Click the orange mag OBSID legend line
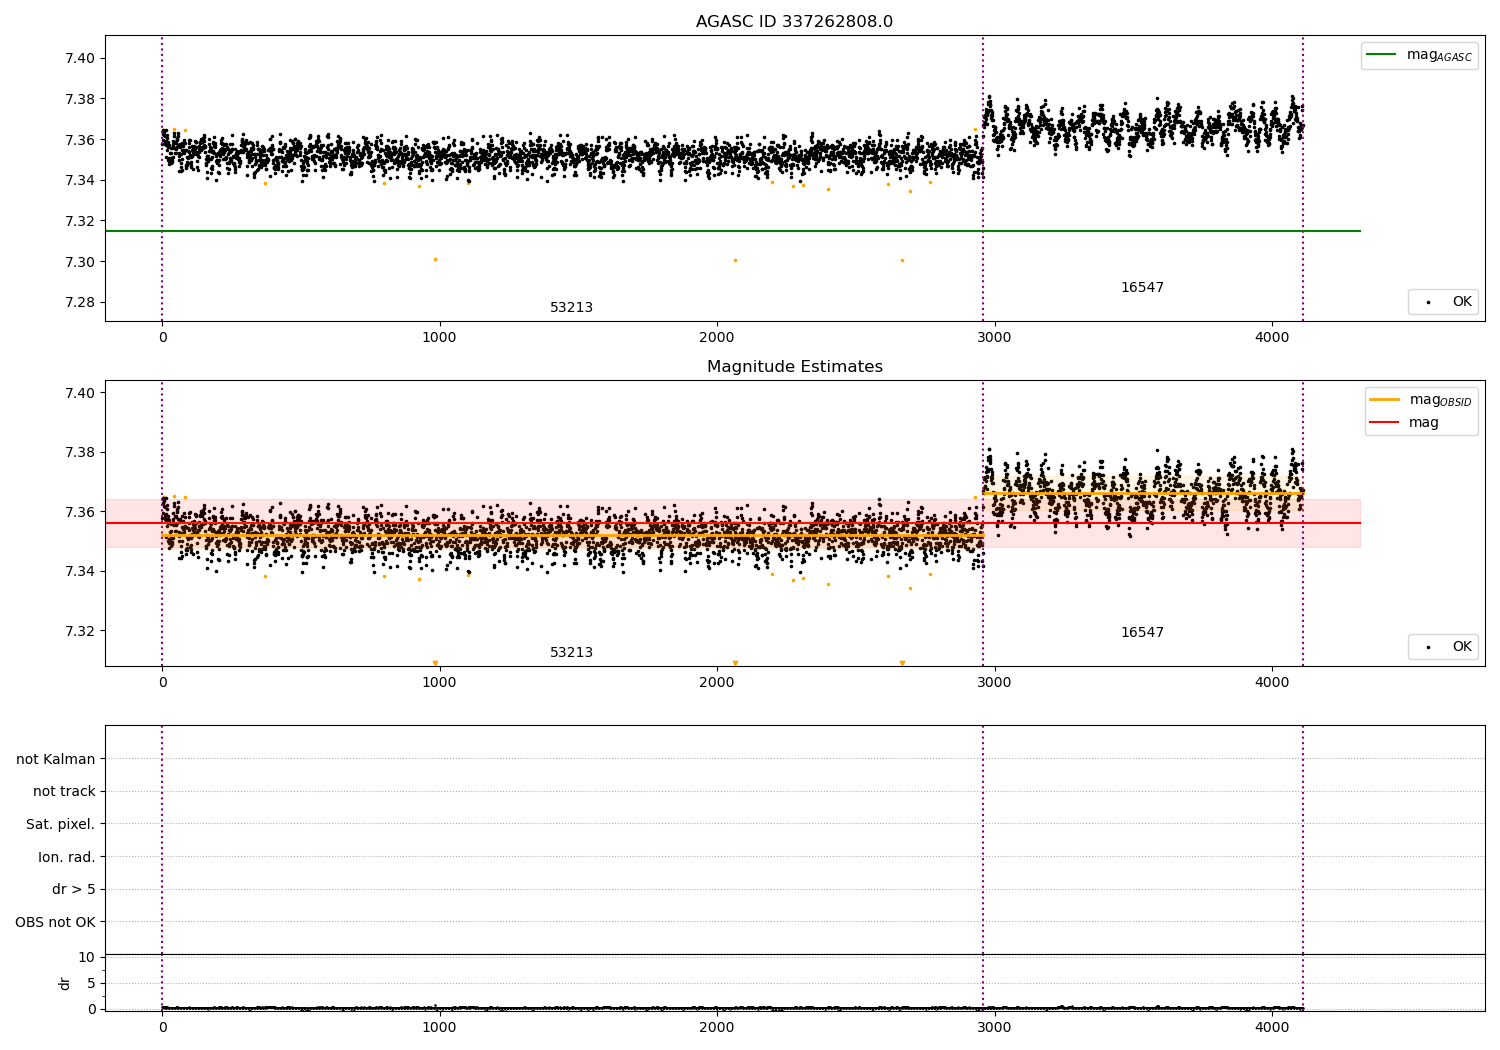Image resolution: width=1500 pixels, height=1050 pixels. tap(1385, 400)
